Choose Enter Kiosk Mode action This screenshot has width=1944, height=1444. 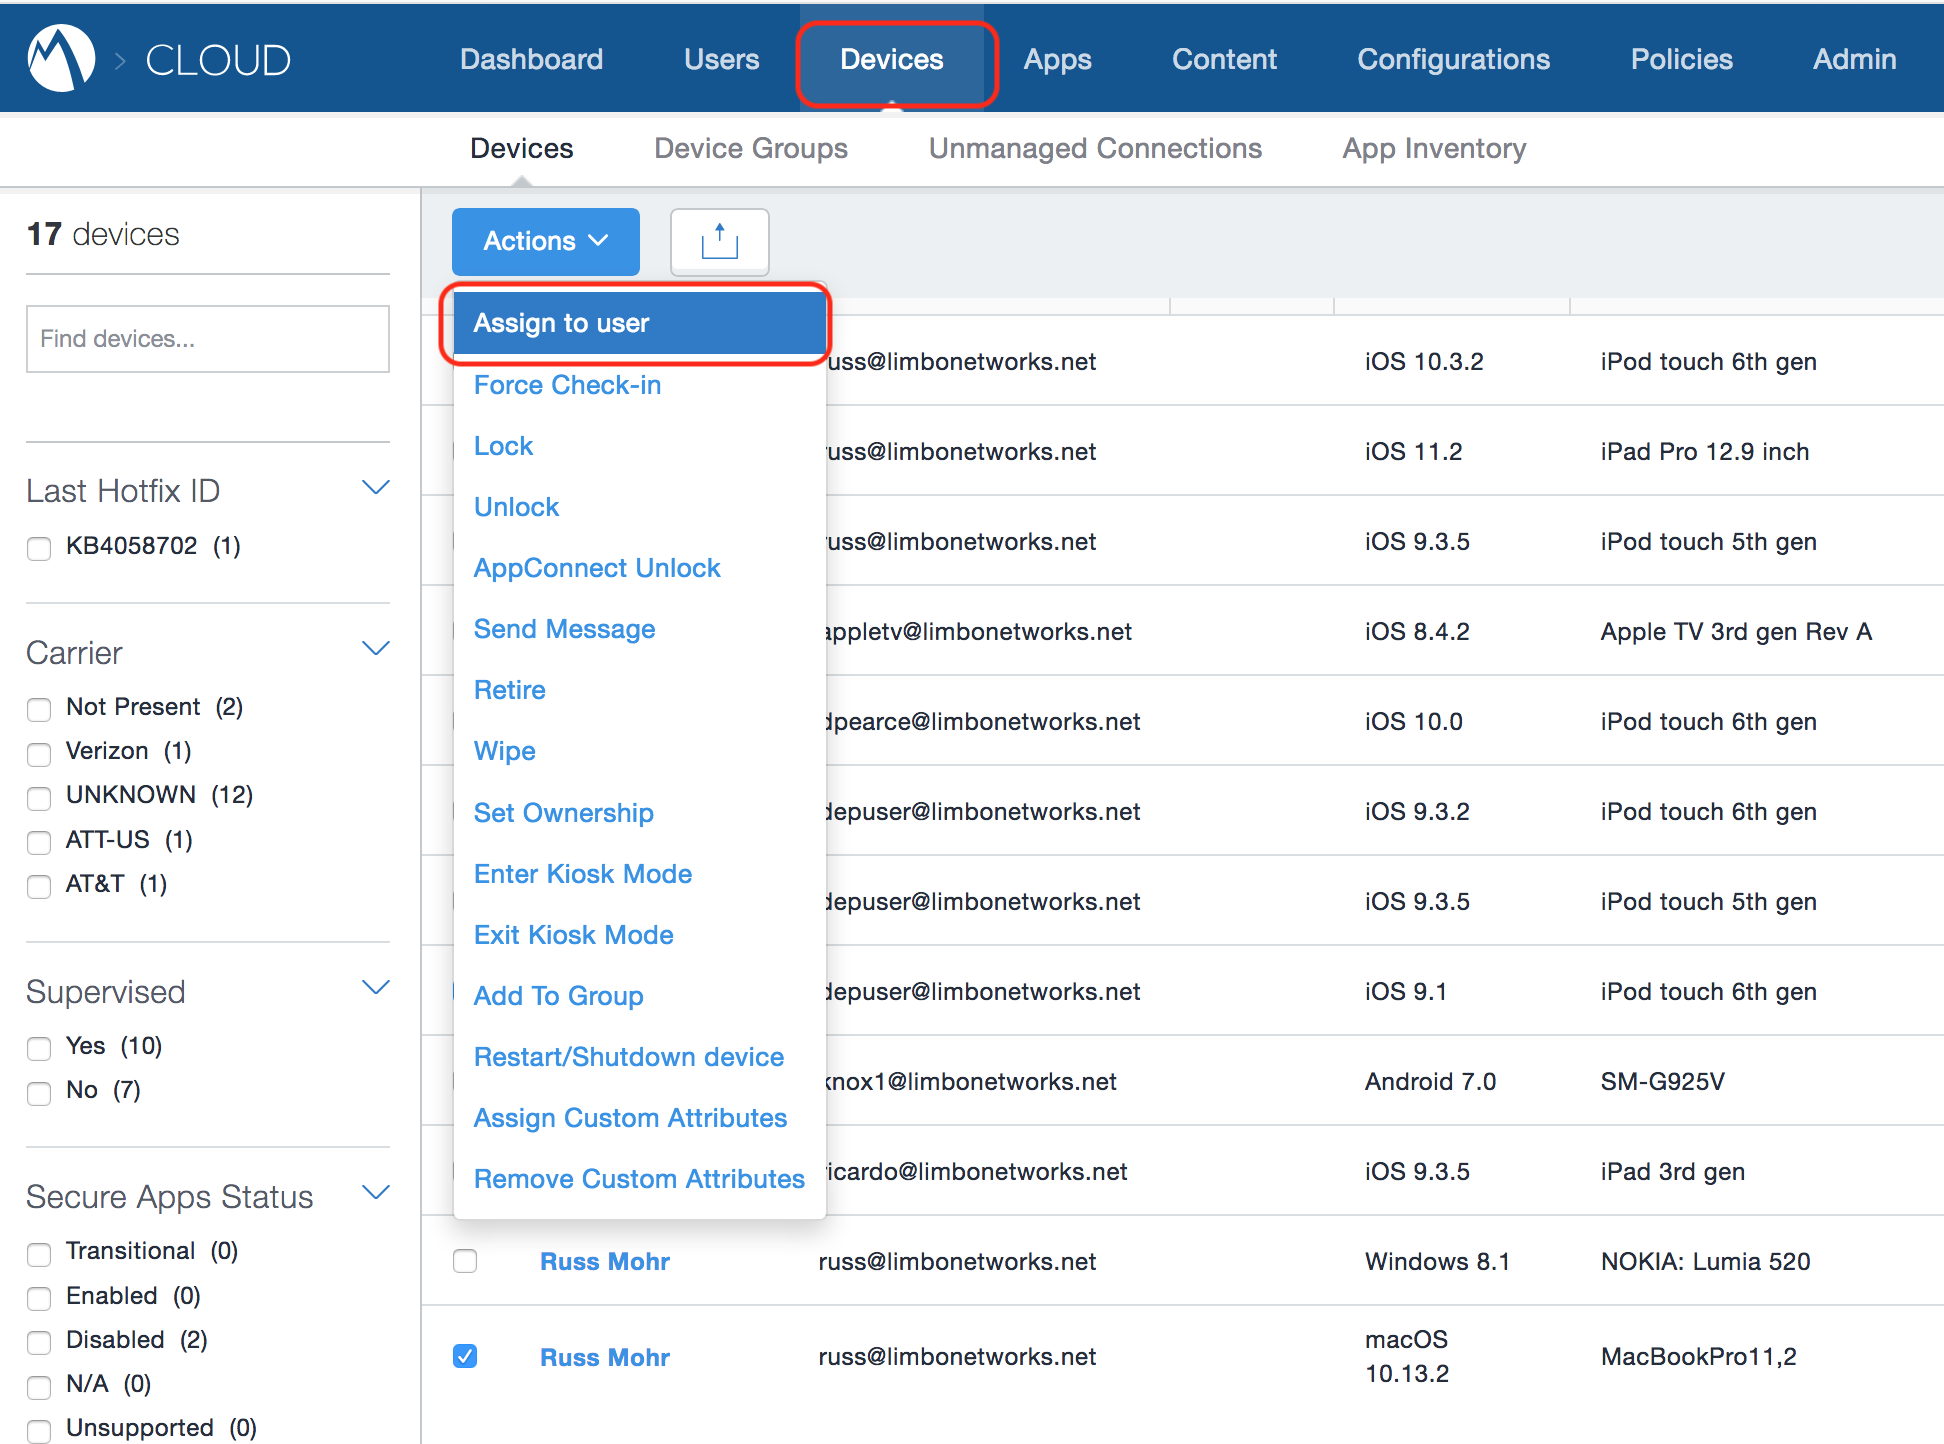(582, 874)
